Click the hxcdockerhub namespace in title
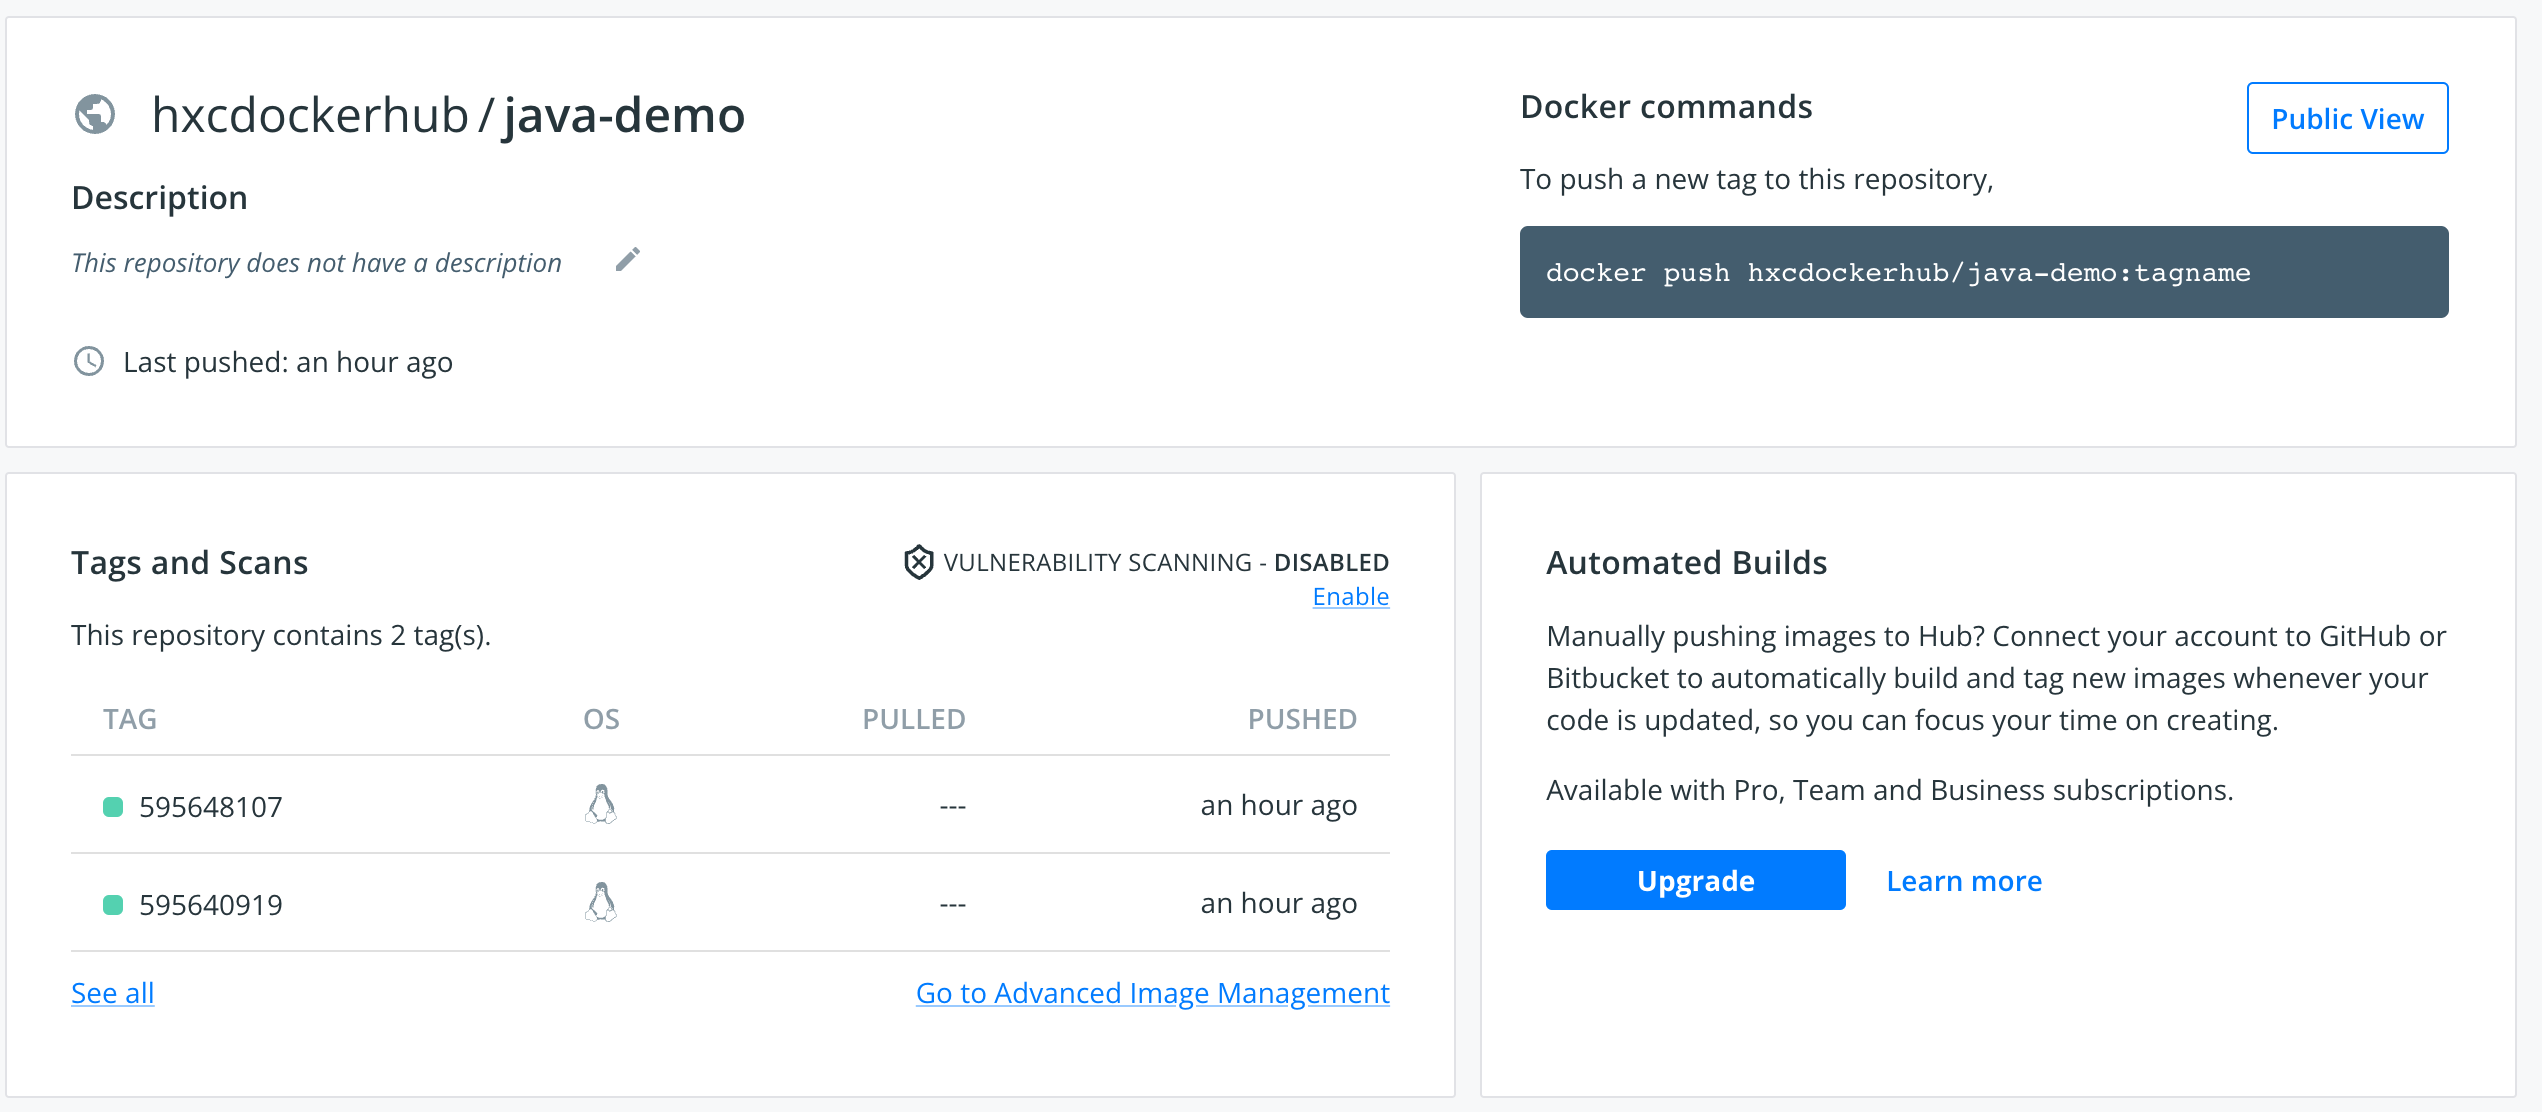Screen dimensions: 2542x1112 pos(310,114)
